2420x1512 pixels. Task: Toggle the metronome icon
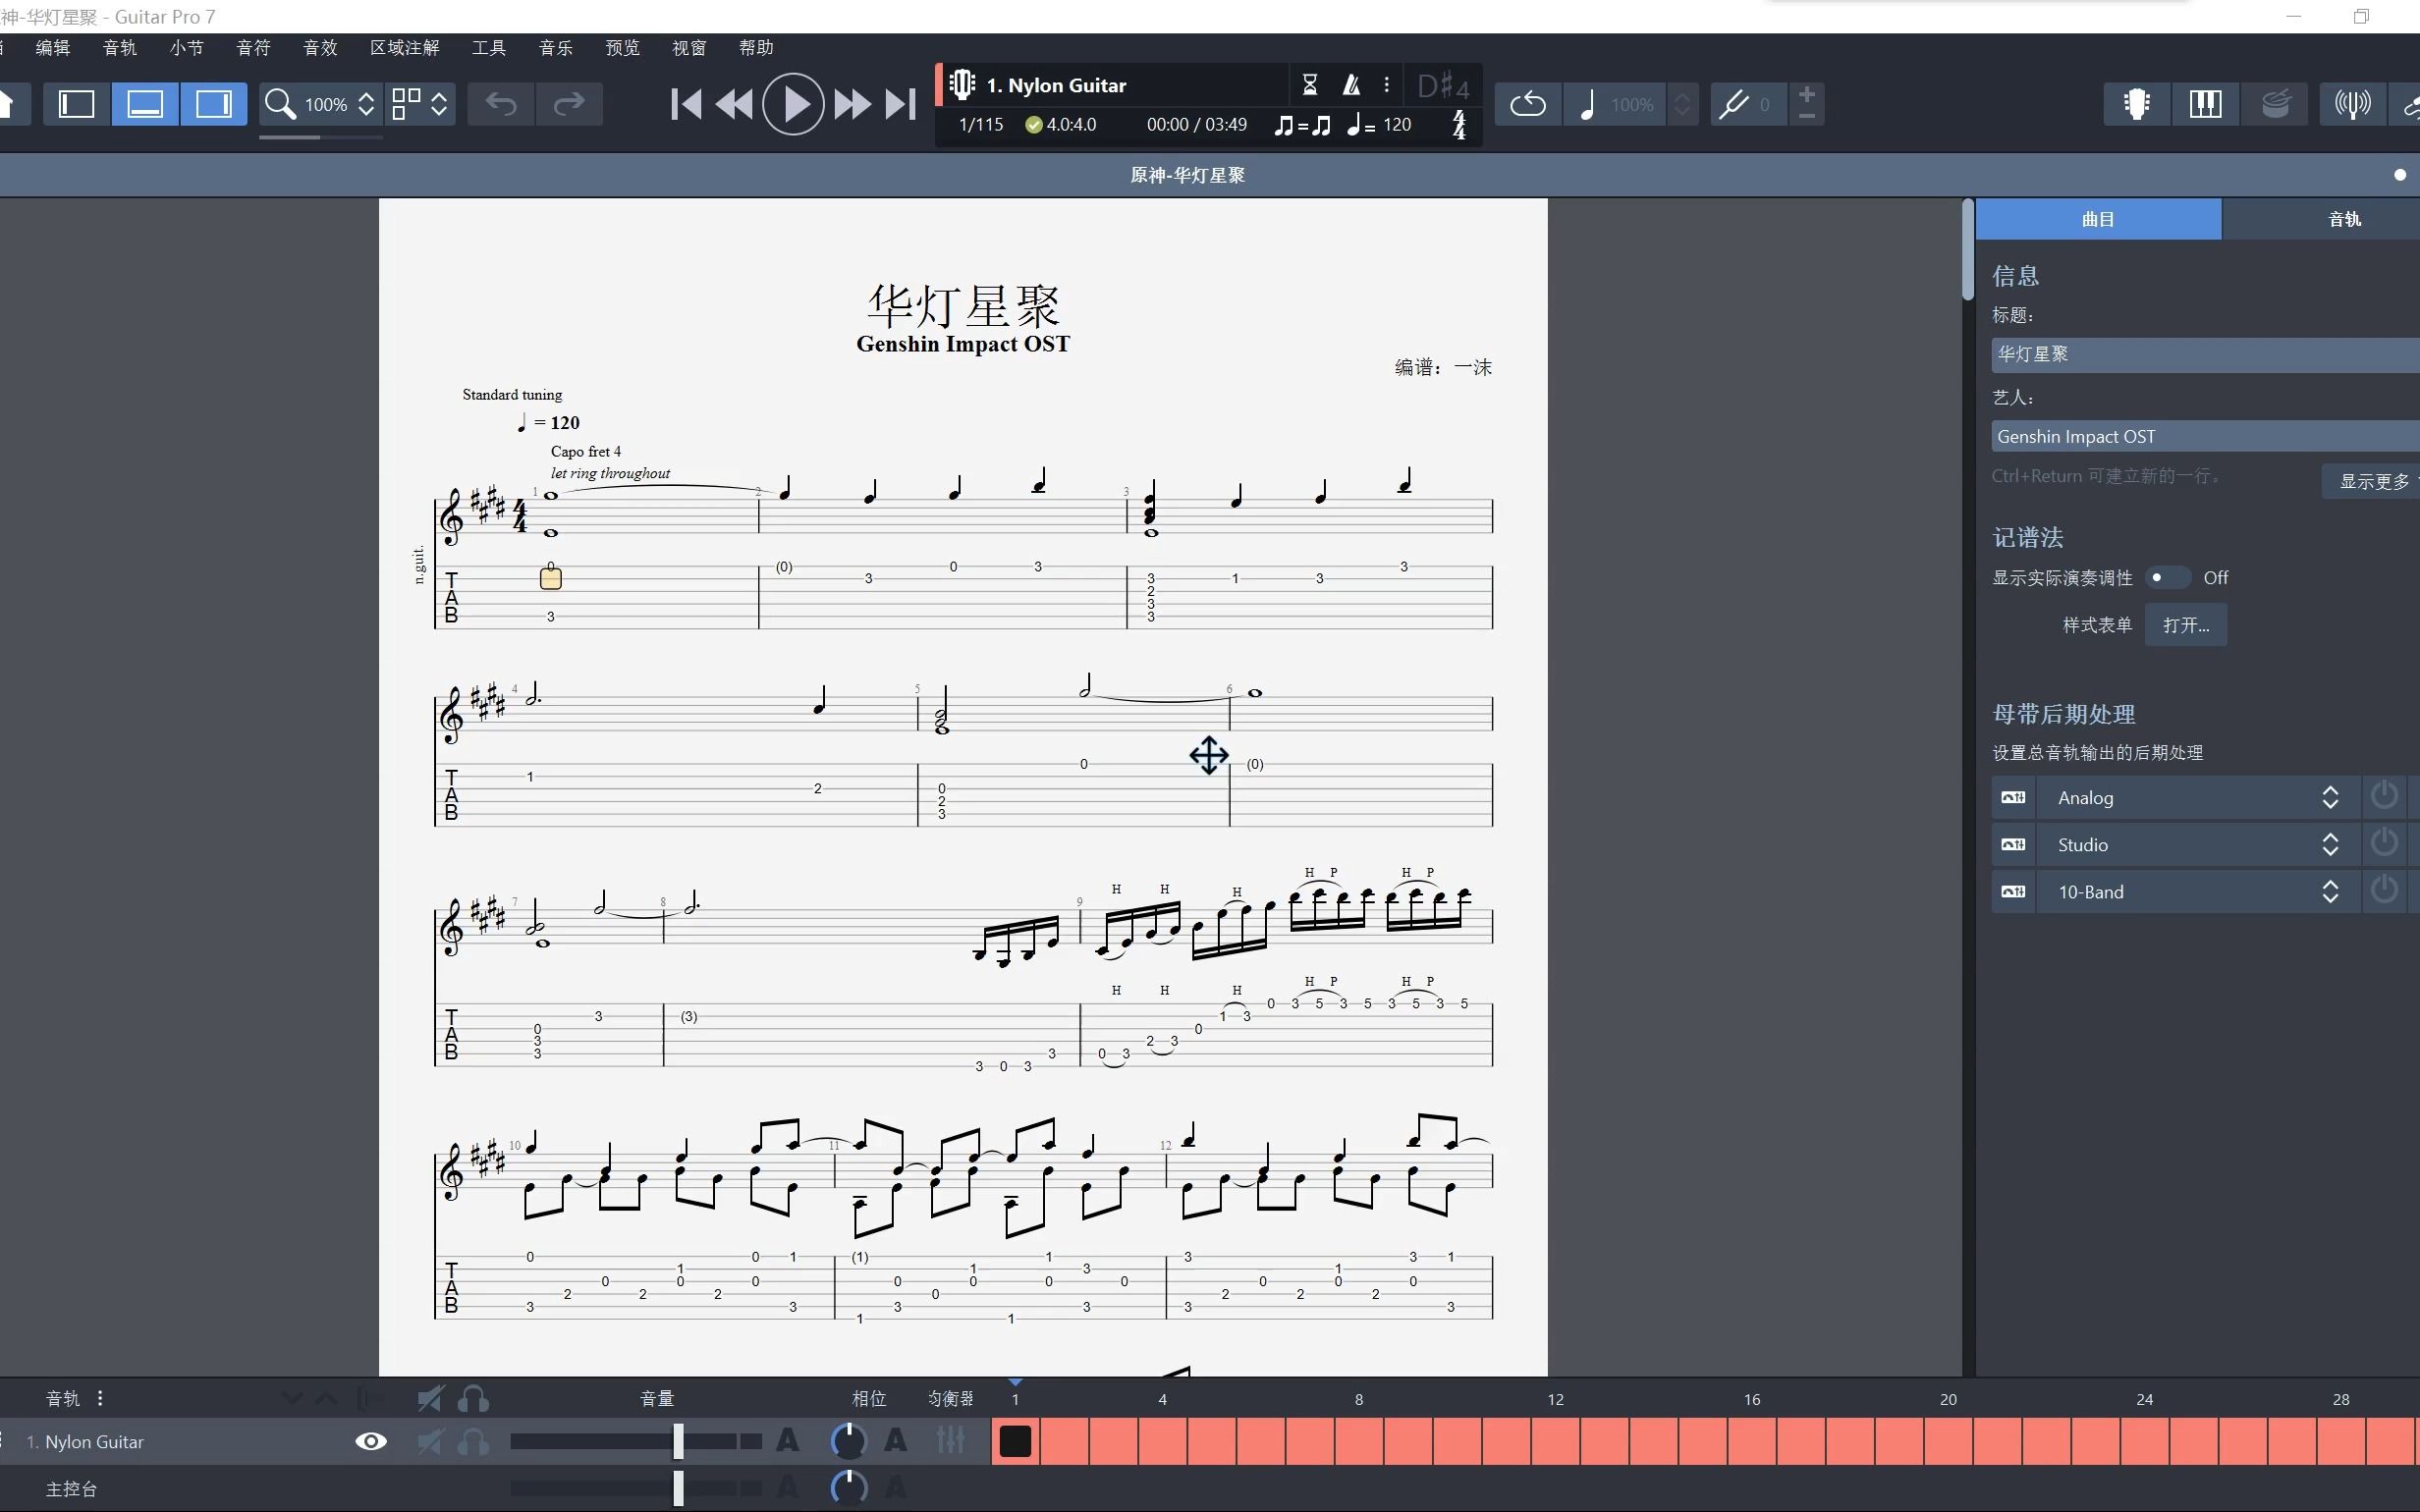tap(1352, 85)
